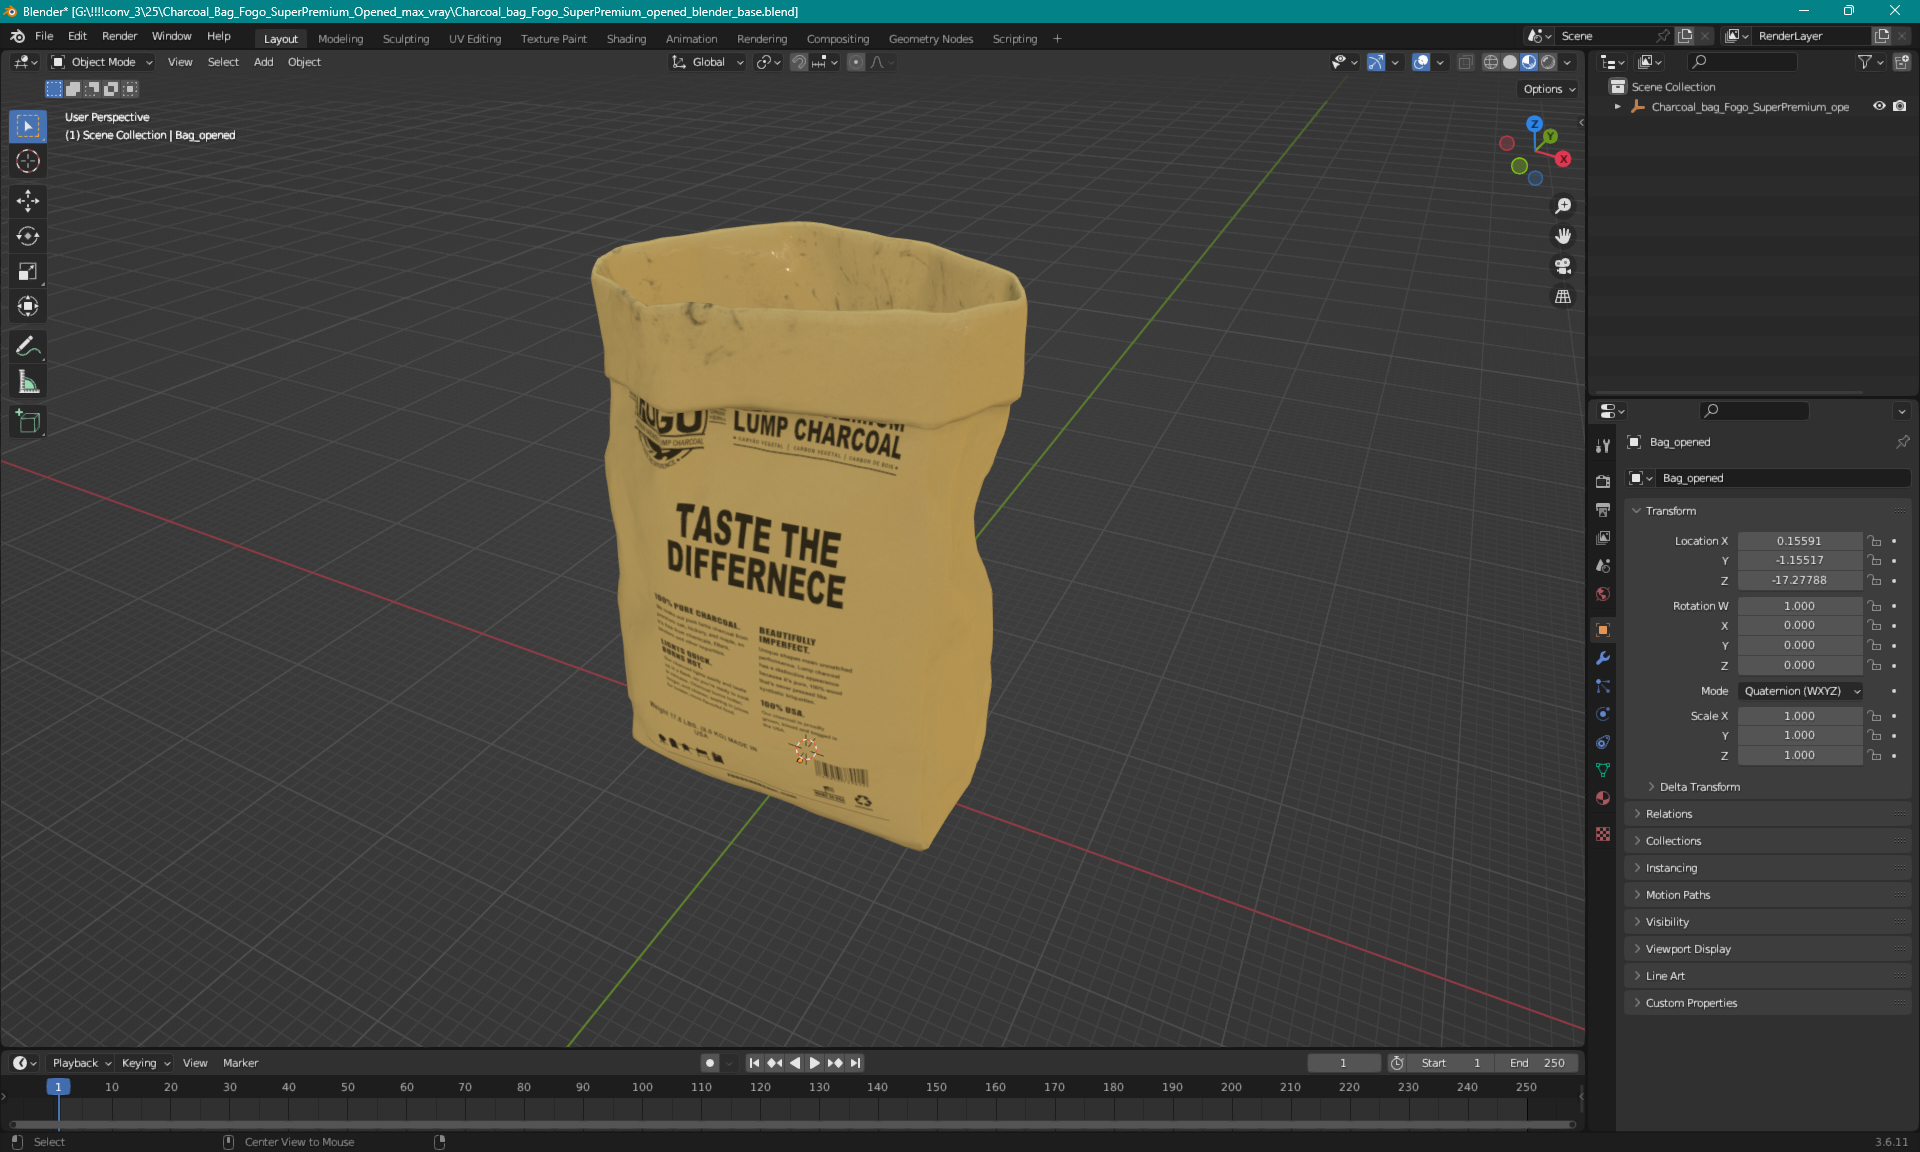Open the Modifier properties wrench tab
This screenshot has width=1920, height=1152.
click(x=1603, y=658)
